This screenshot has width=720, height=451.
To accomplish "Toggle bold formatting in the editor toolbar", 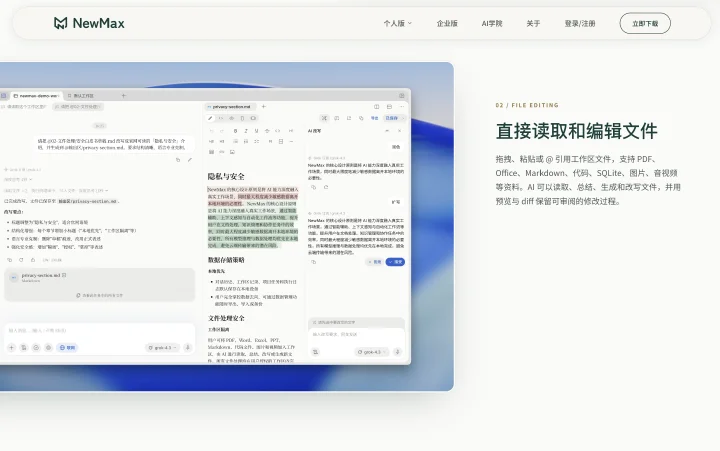I will click(x=236, y=131).
